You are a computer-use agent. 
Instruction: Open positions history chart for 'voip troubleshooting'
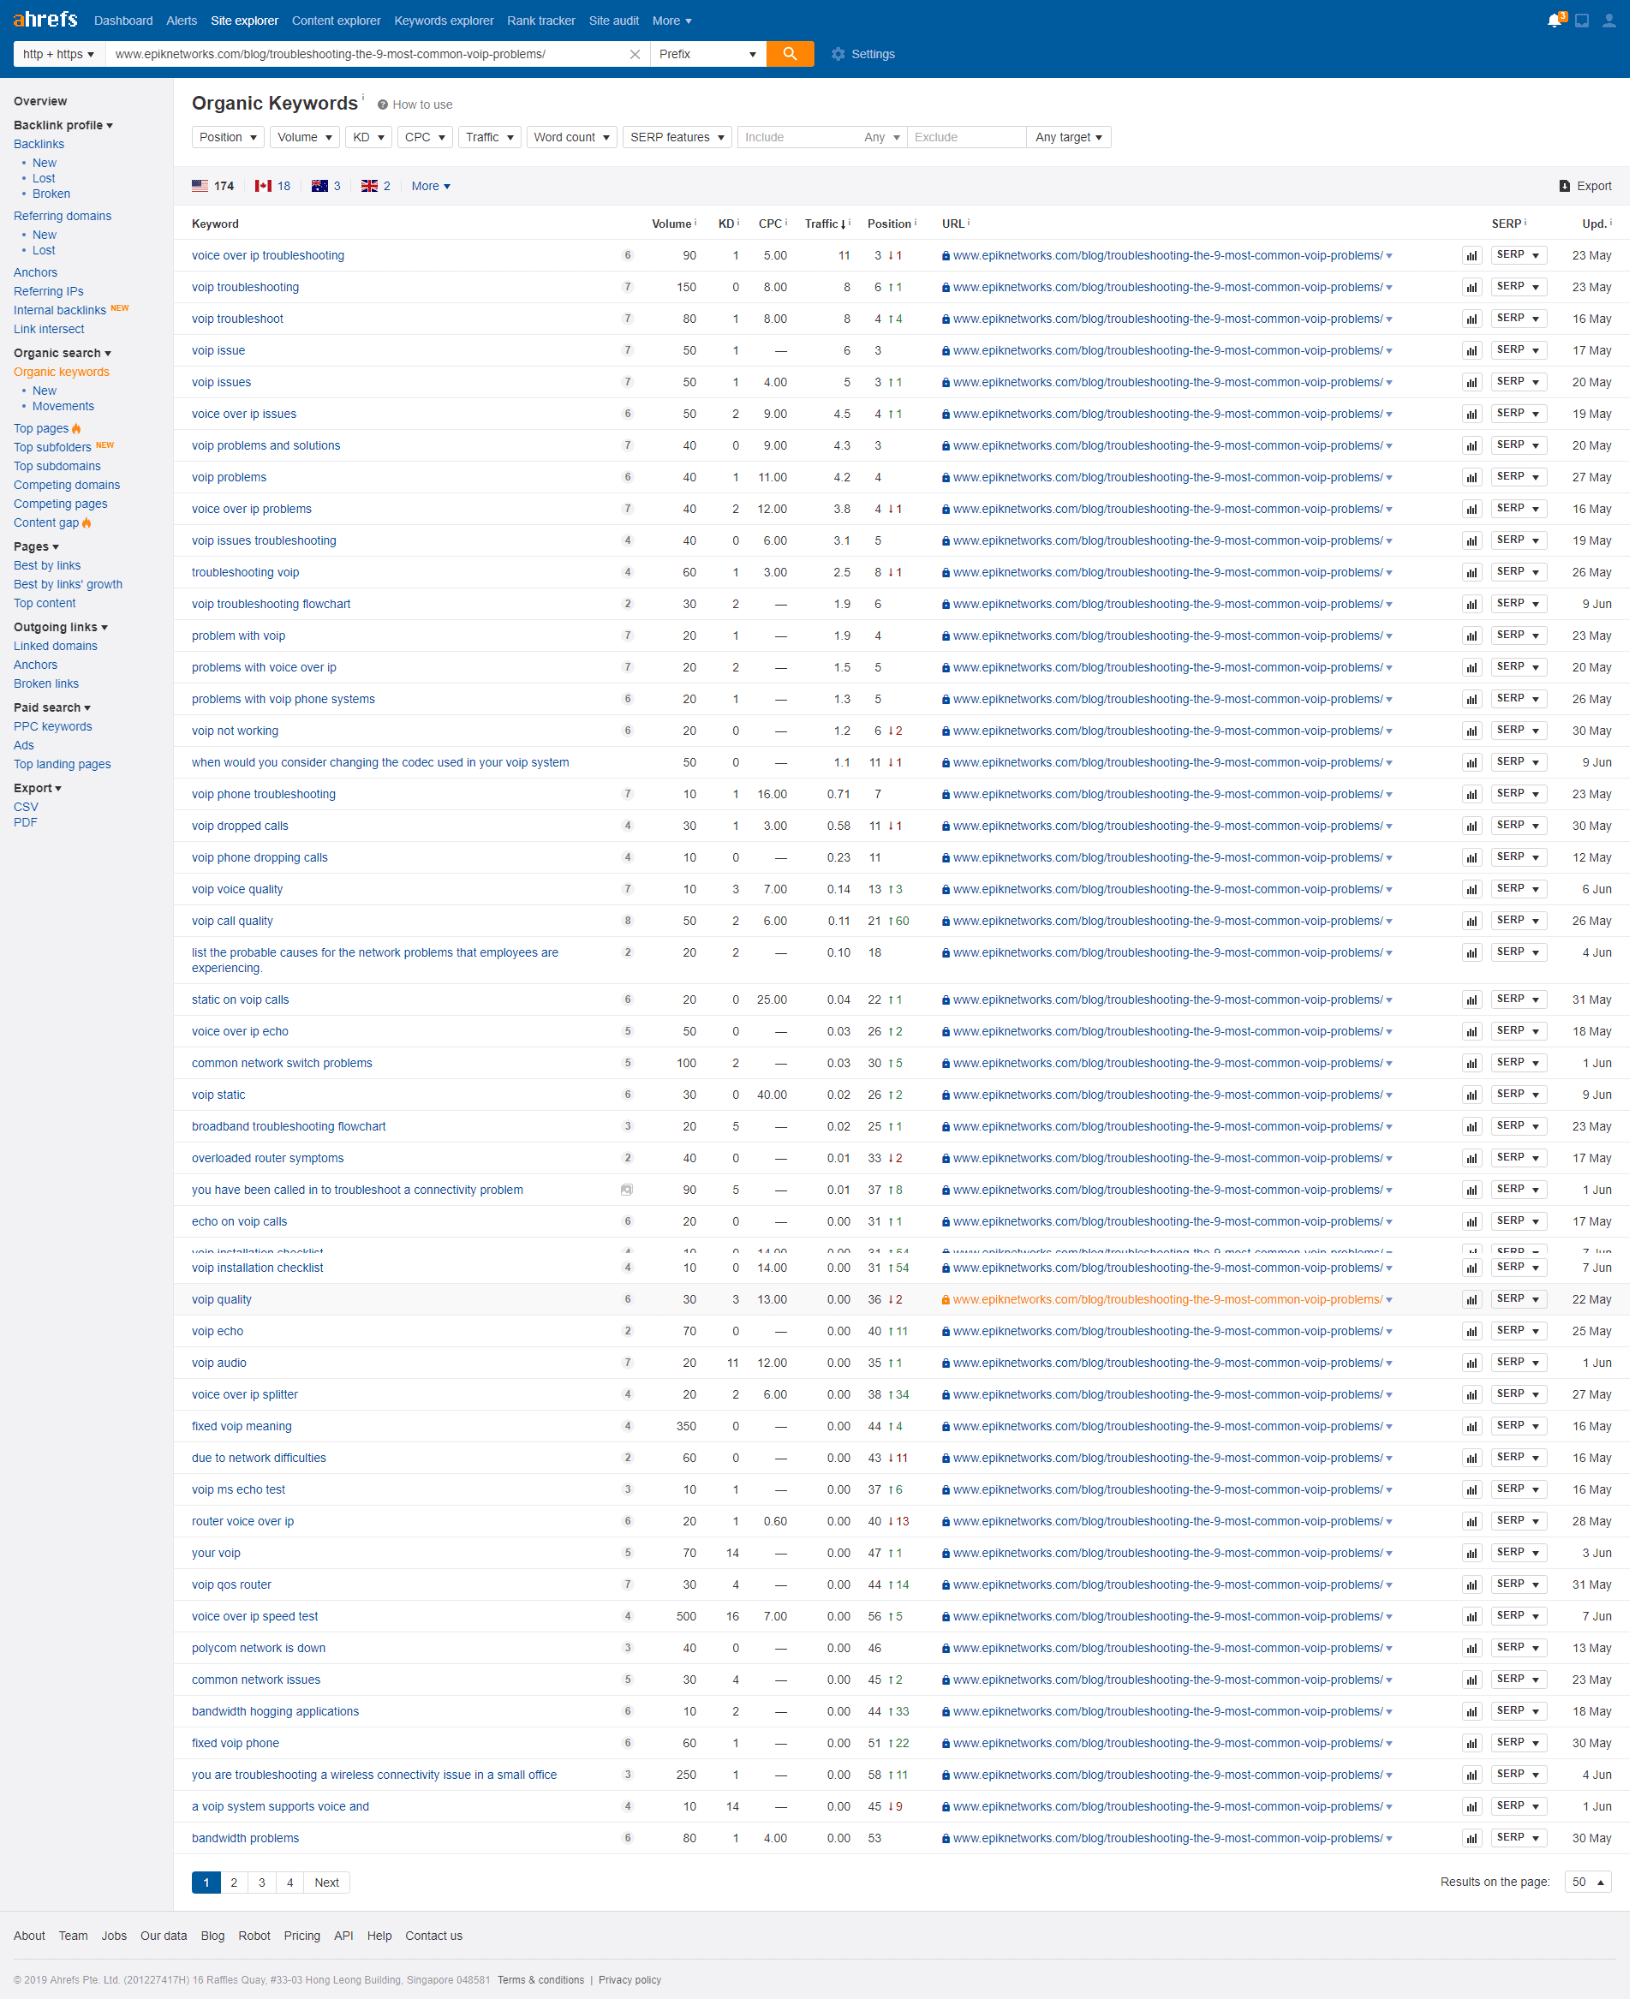coord(1470,287)
